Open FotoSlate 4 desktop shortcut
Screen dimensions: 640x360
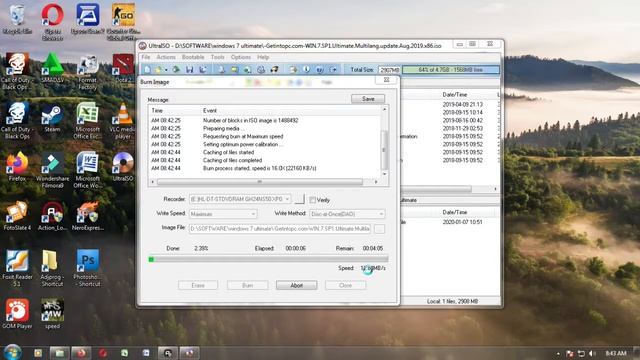[x=17, y=216]
